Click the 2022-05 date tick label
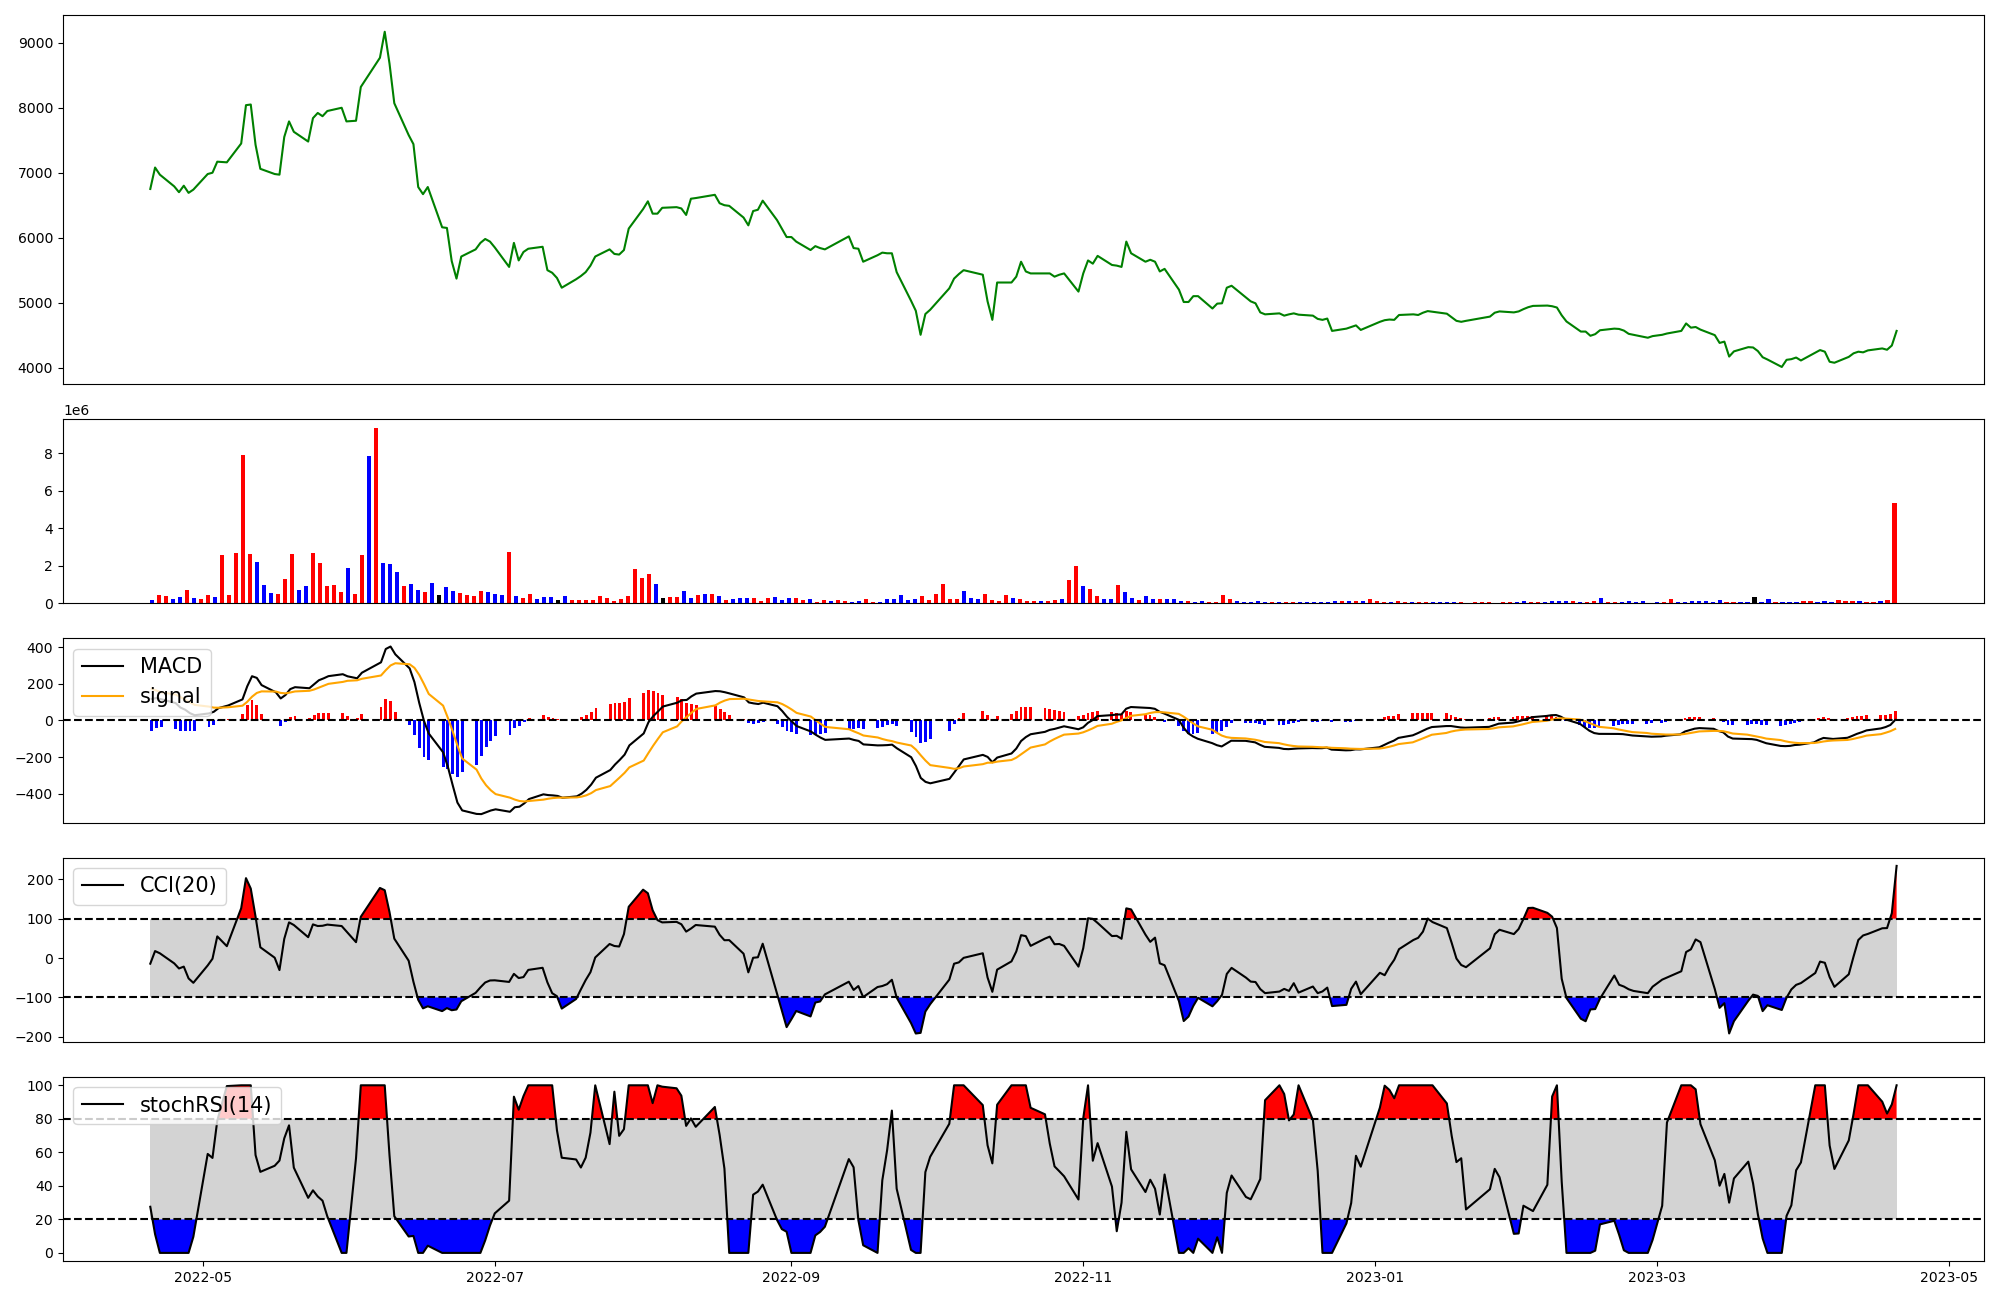Image resolution: width=2000 pixels, height=1300 pixels. [x=203, y=1277]
